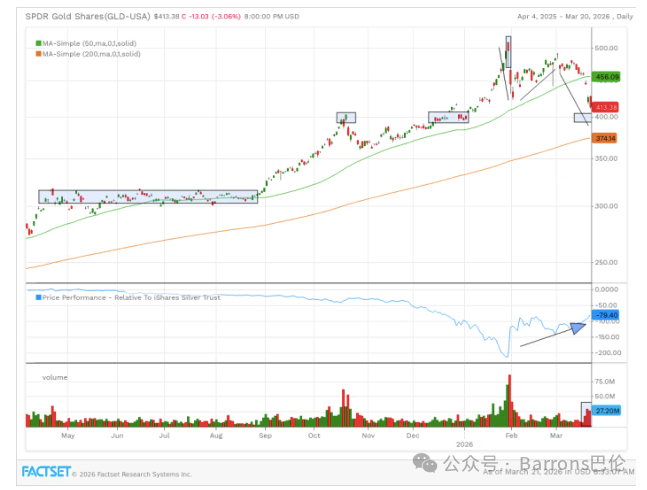
Task: Click the MA-Simple (50,ma,0,1,solid) legend label
Action: 90,43
